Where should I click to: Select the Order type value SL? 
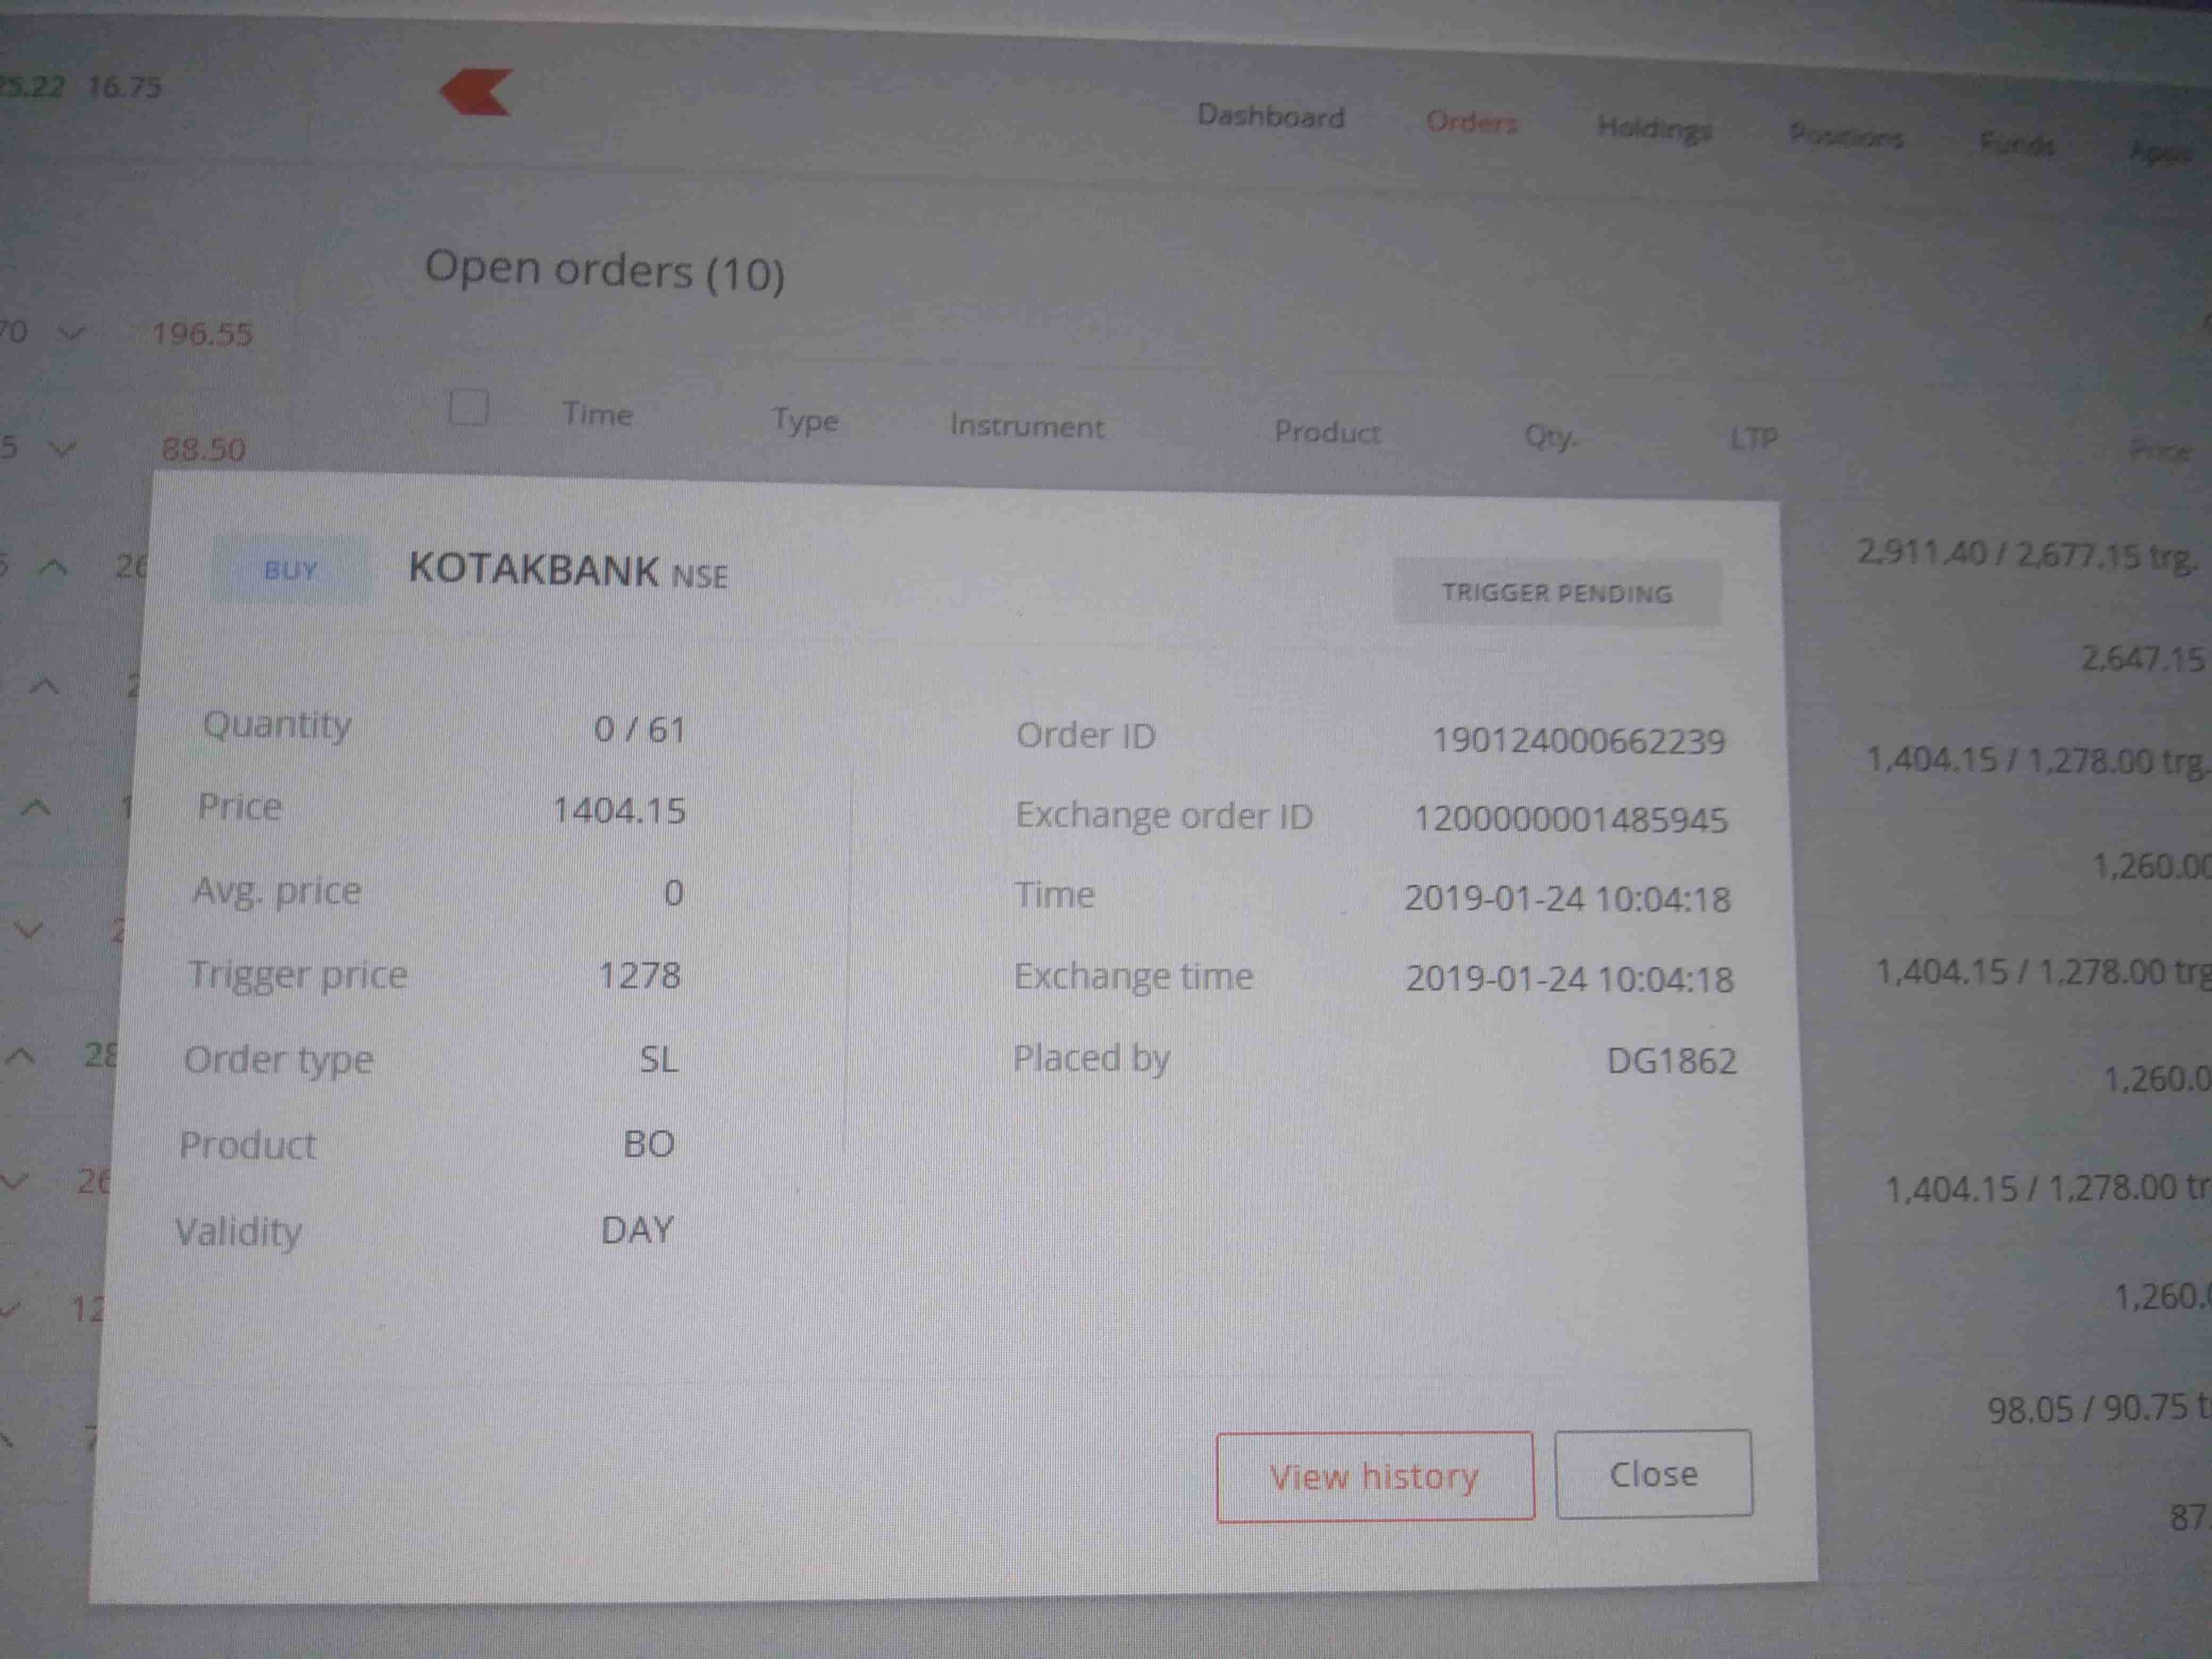(x=659, y=1059)
